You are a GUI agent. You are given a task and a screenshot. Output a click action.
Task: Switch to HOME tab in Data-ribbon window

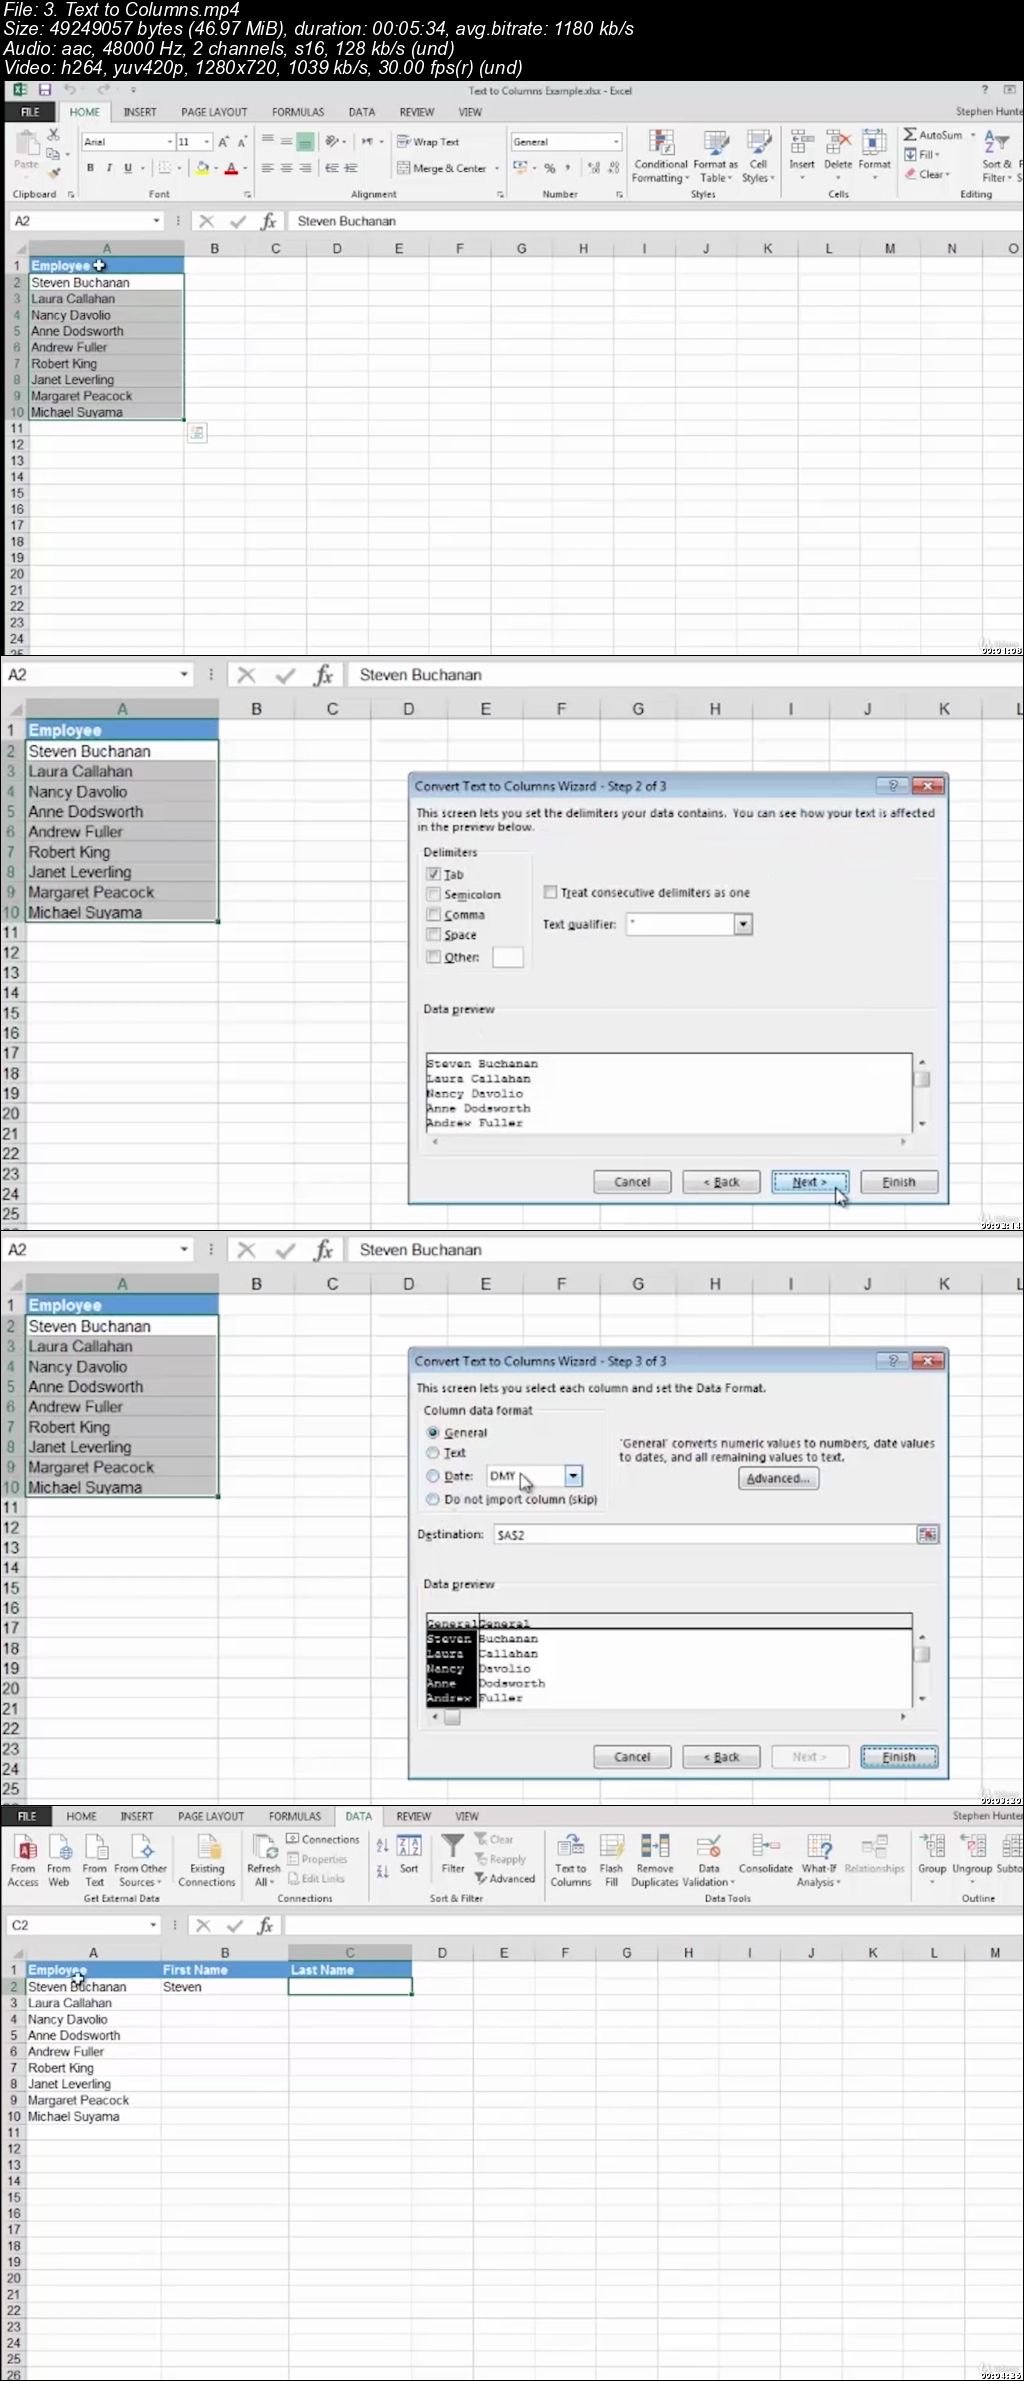(82, 1816)
